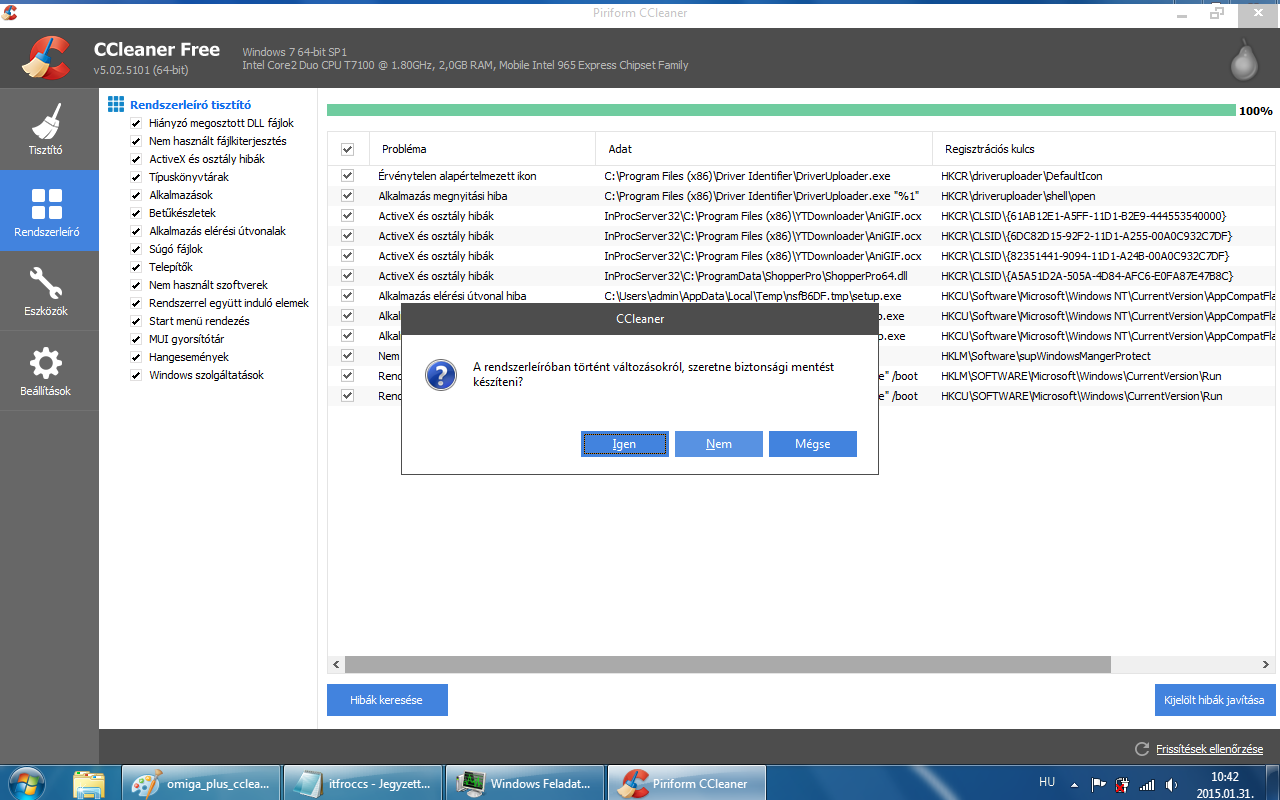Select the Rendszerleíró sidebar icon
1280x800 pixels.
pos(48,210)
